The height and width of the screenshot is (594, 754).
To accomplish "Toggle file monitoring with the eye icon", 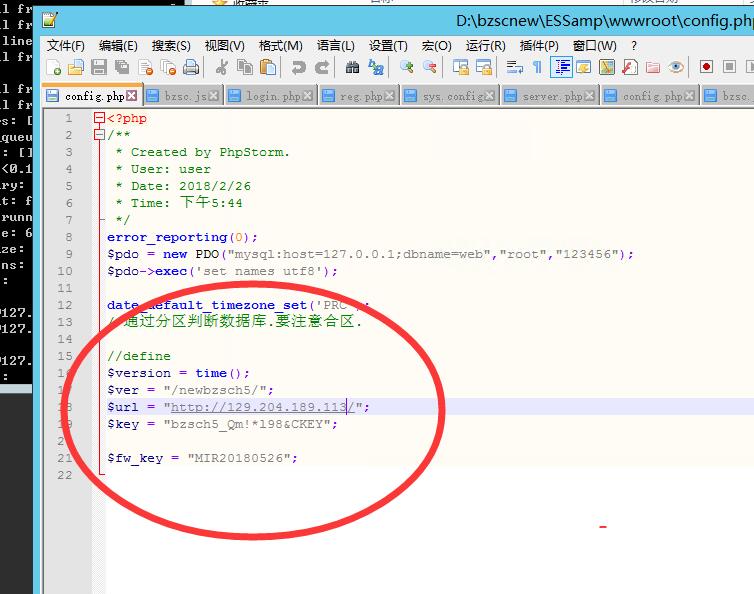I will [676, 67].
